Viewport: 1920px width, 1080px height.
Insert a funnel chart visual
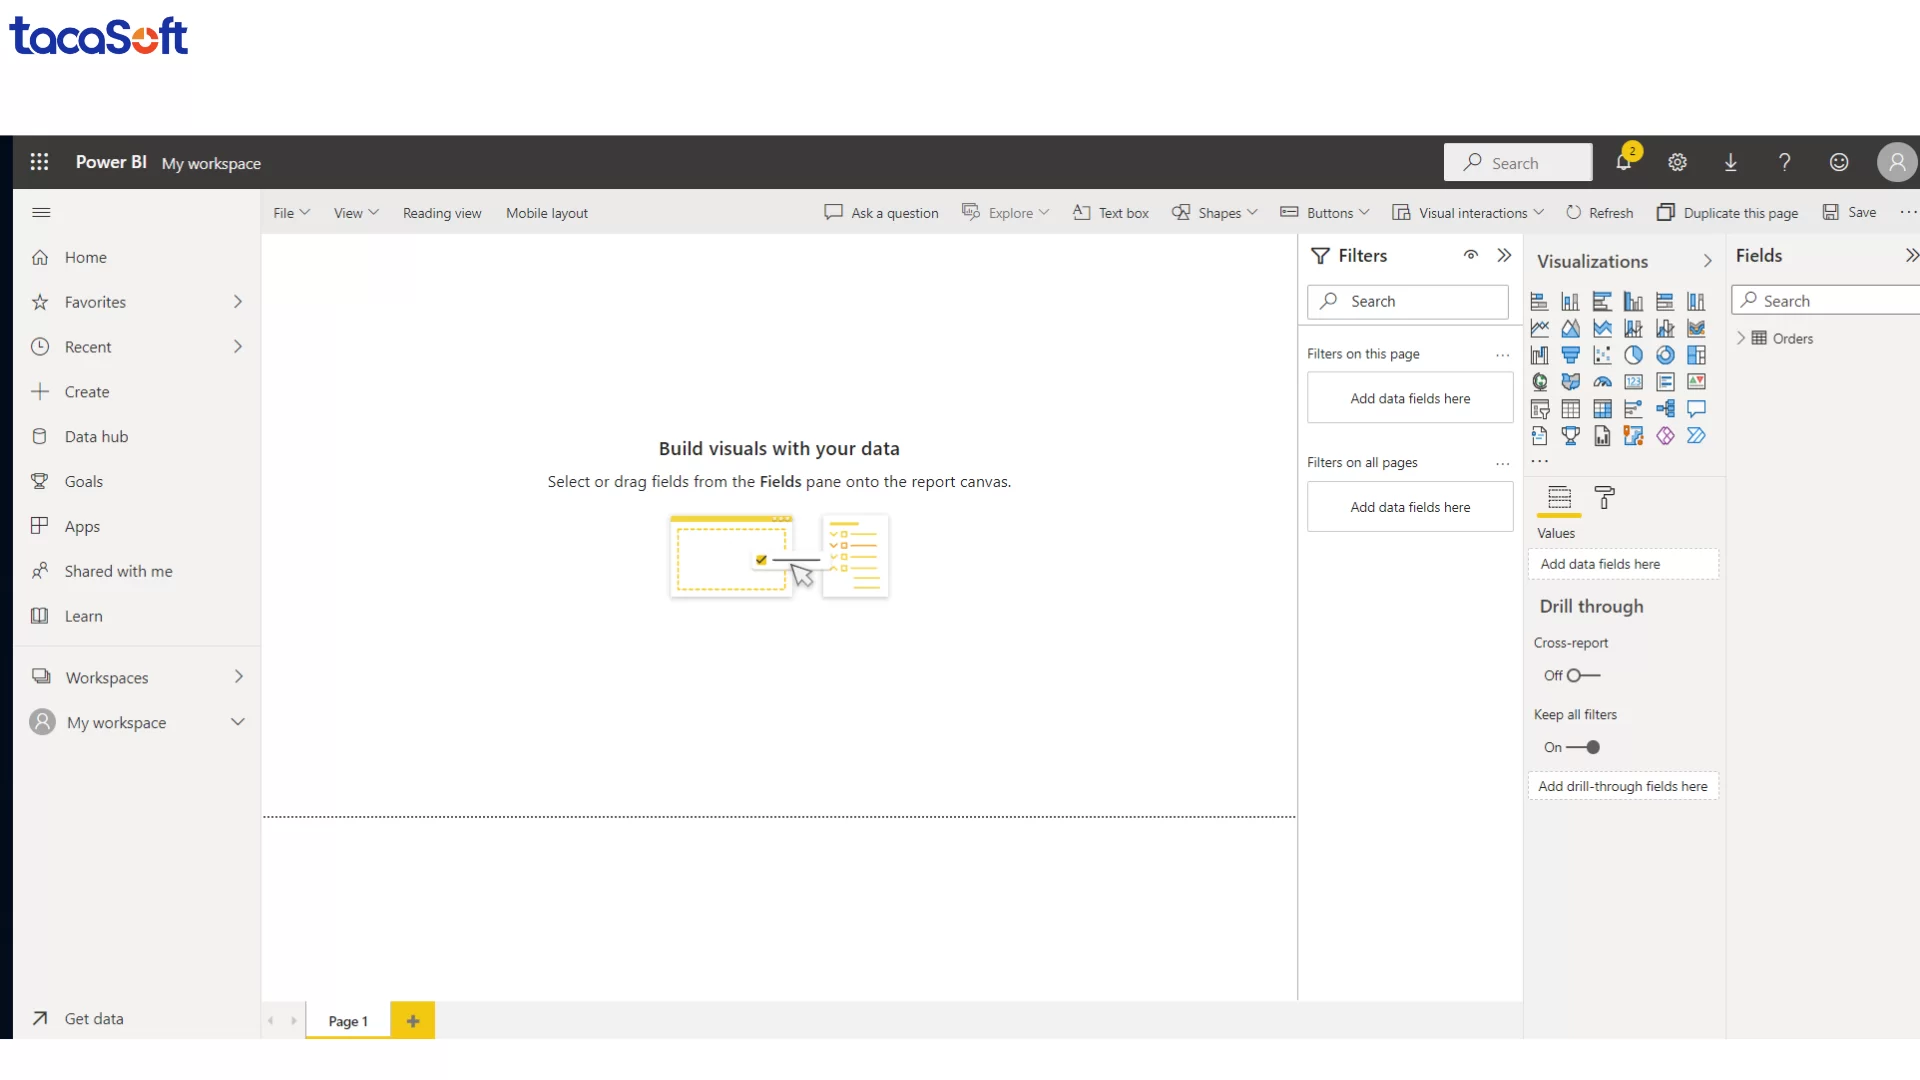[1571, 355]
